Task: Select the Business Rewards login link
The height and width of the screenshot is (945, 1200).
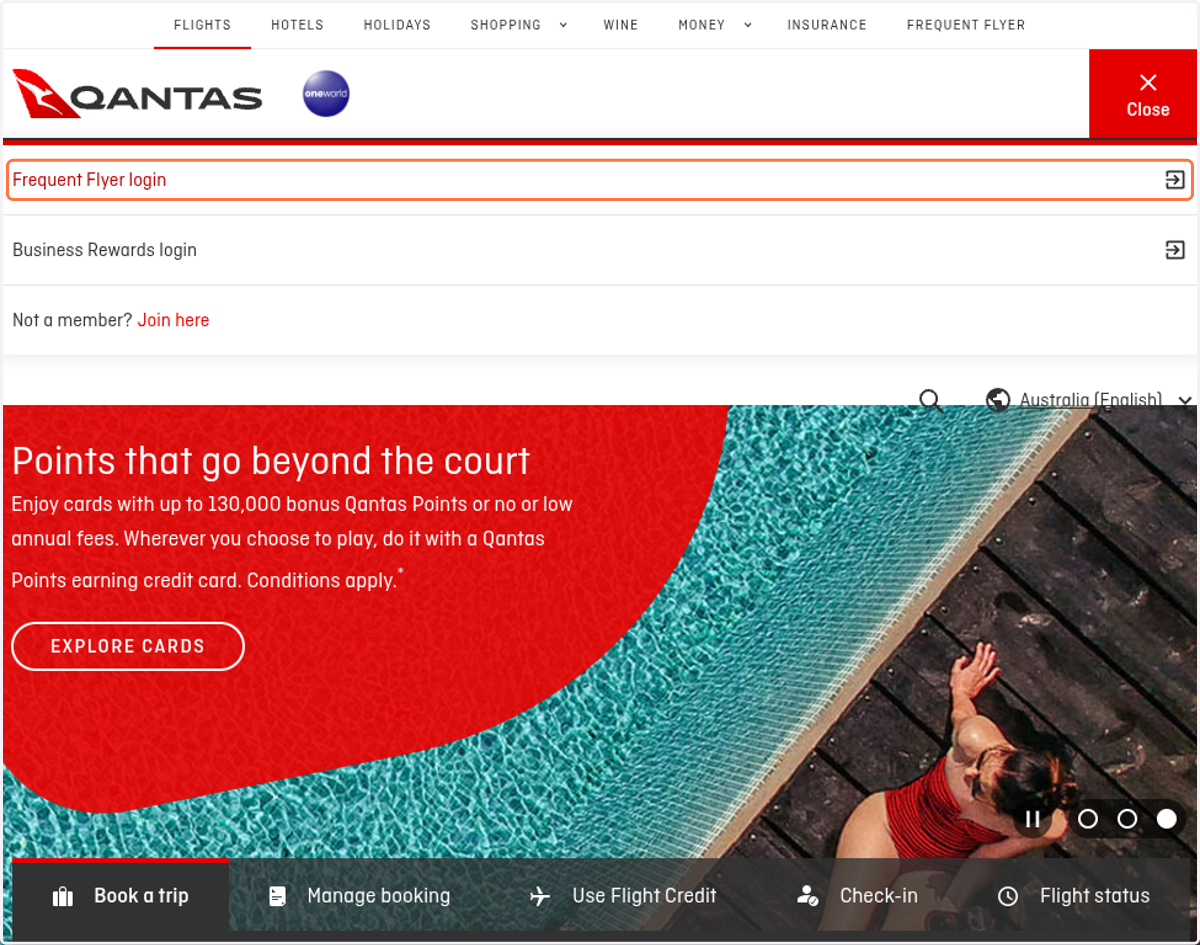Action: coord(600,250)
